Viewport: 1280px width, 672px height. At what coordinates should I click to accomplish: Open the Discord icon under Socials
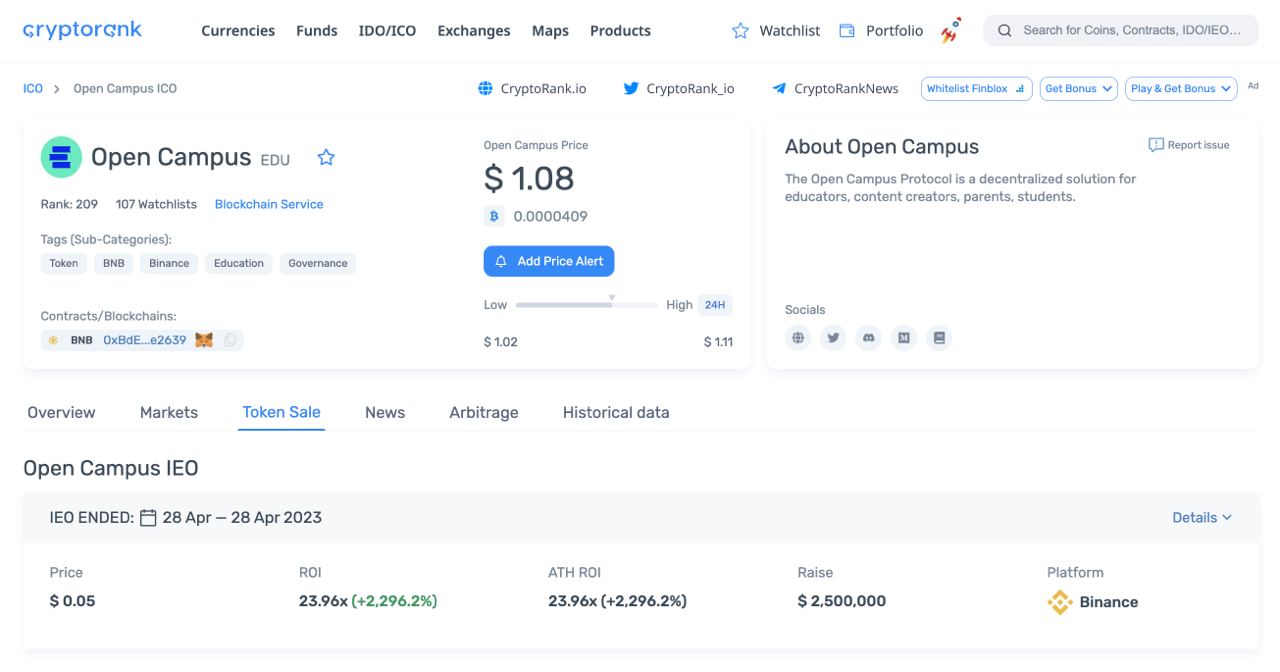[869, 338]
